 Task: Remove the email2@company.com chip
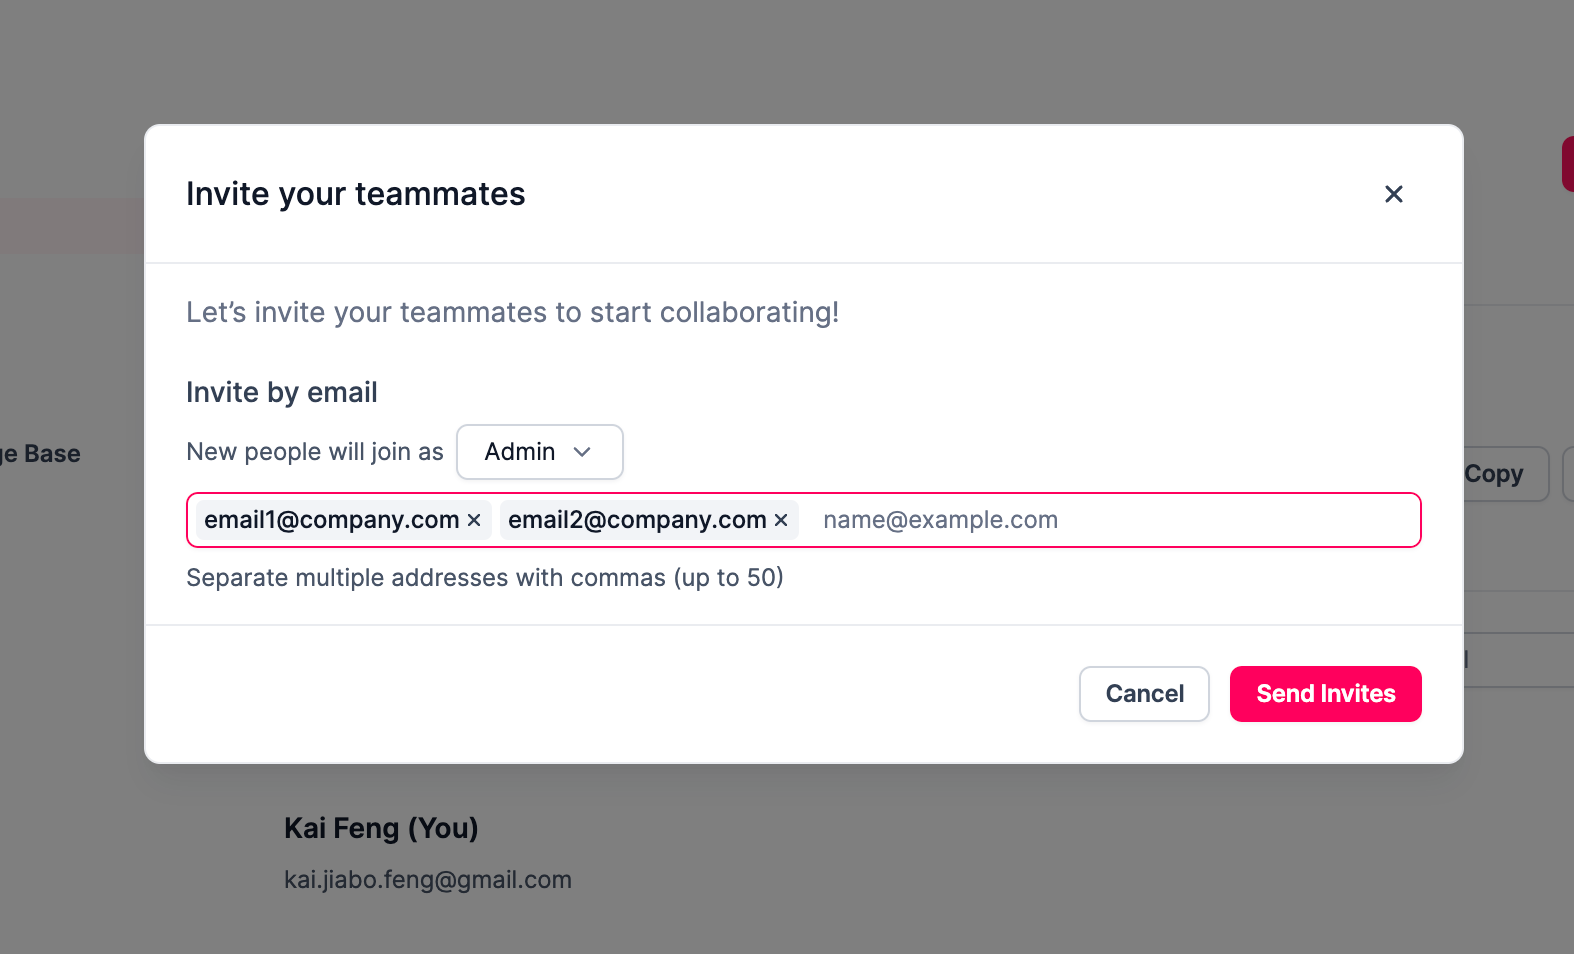point(781,520)
